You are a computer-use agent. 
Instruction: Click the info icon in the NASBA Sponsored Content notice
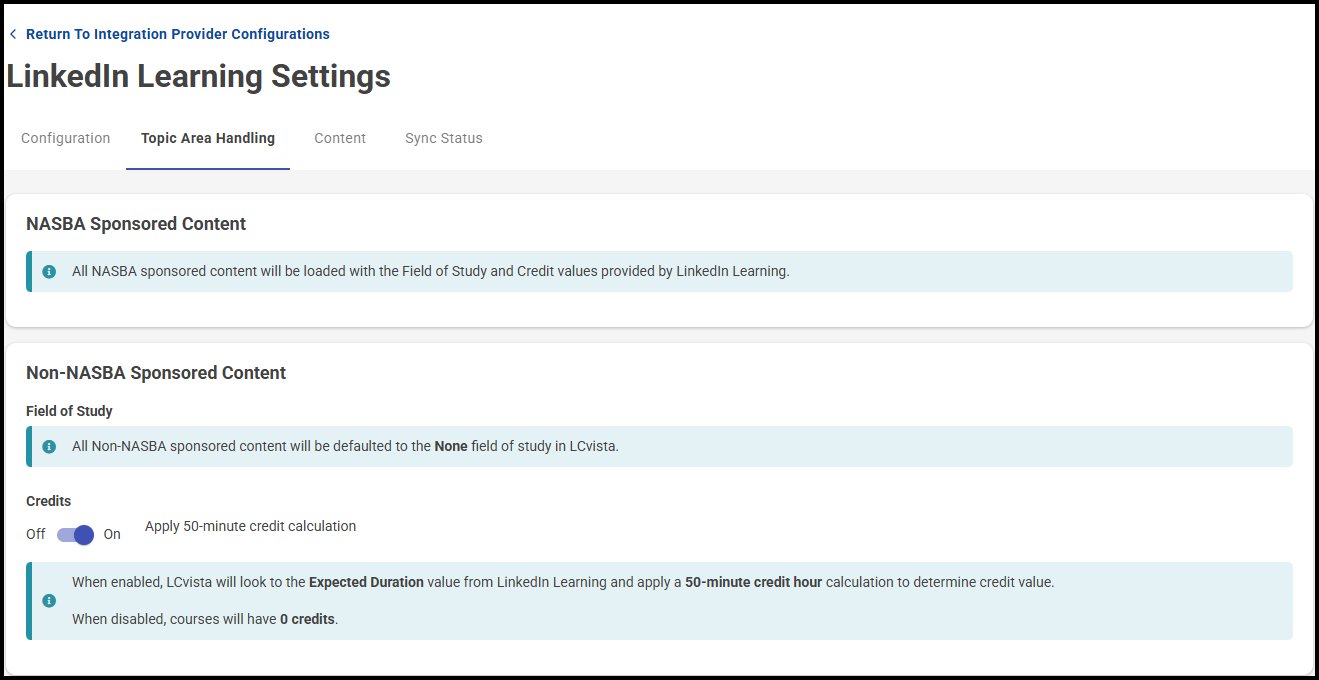49,272
